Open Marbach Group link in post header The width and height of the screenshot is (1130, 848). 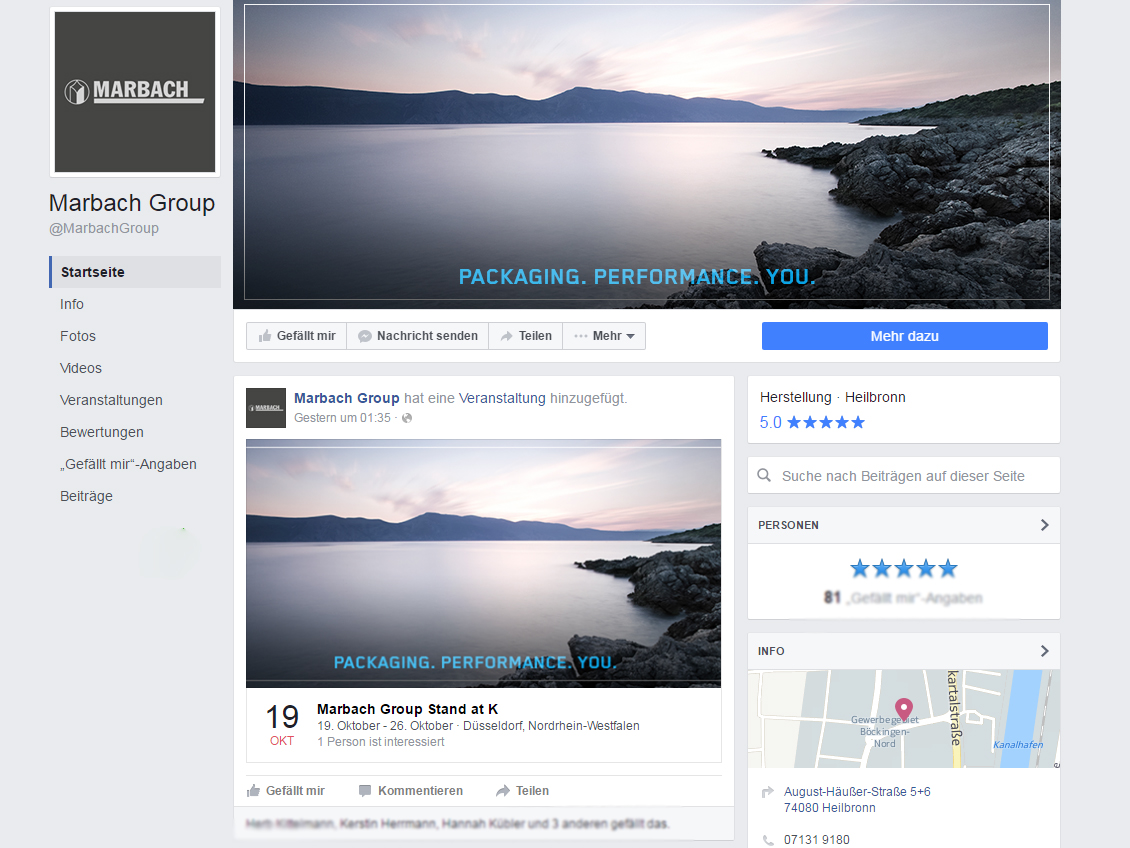click(x=347, y=398)
